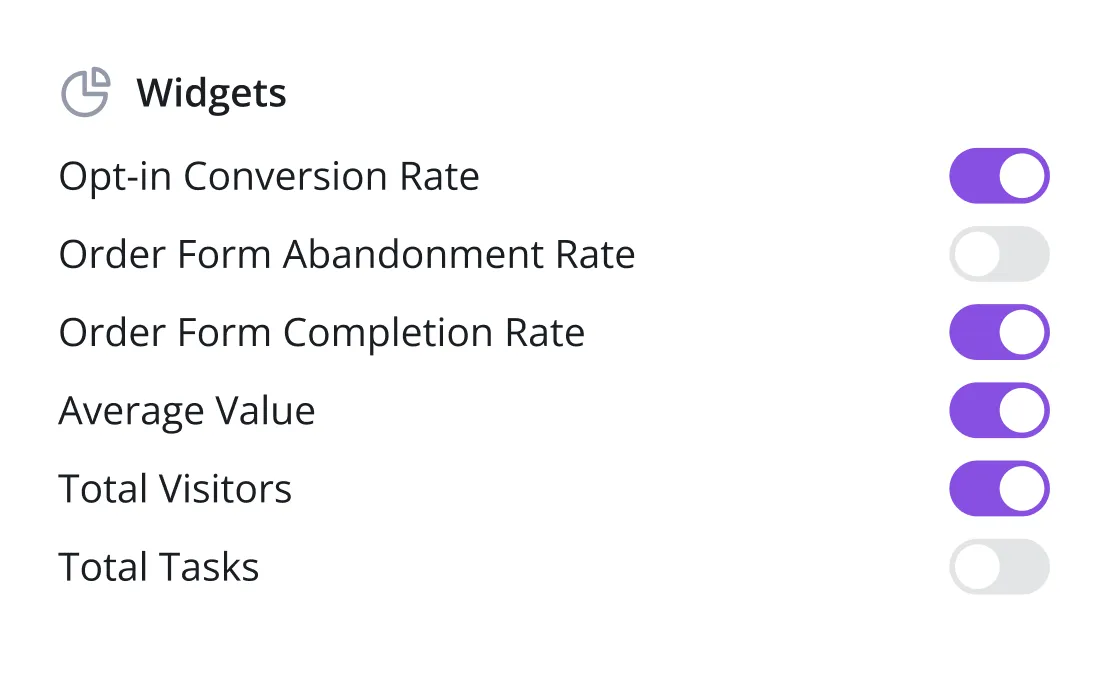The width and height of the screenshot is (1105, 681).
Task: Enable the Order Form Abandonment Rate toggle
Action: click(998, 254)
